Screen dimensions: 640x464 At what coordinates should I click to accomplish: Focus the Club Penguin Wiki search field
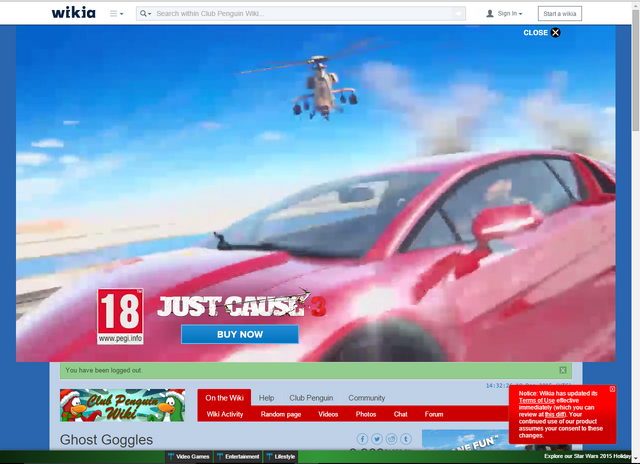302,13
